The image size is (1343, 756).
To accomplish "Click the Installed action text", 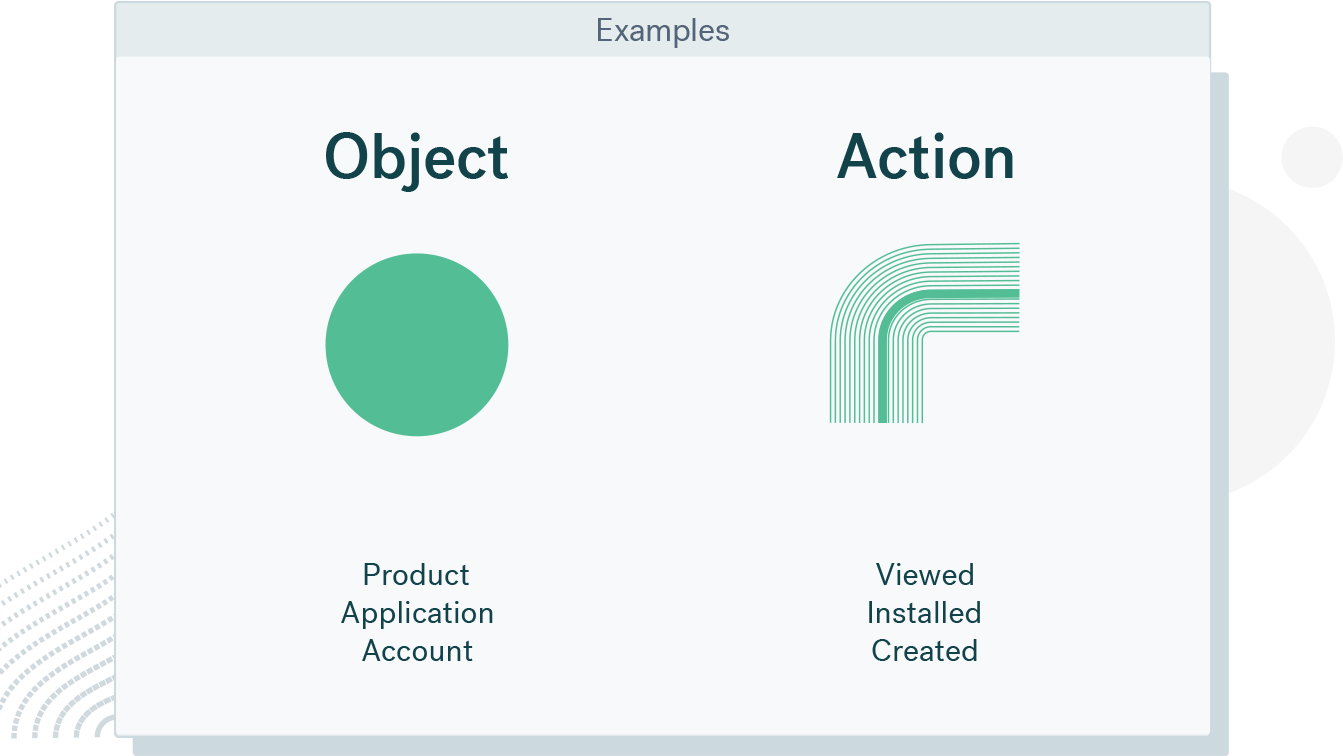I will pos(924,613).
